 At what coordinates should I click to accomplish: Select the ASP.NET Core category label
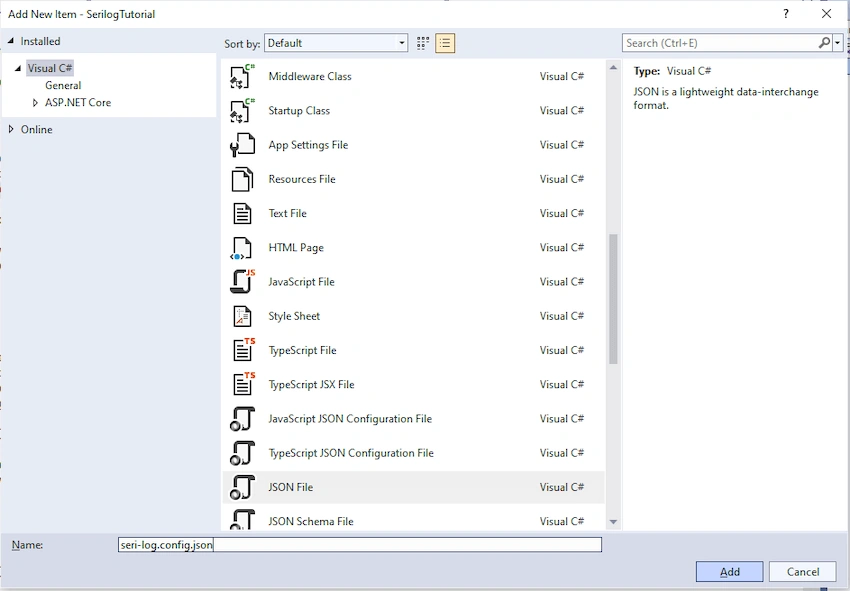pos(78,102)
